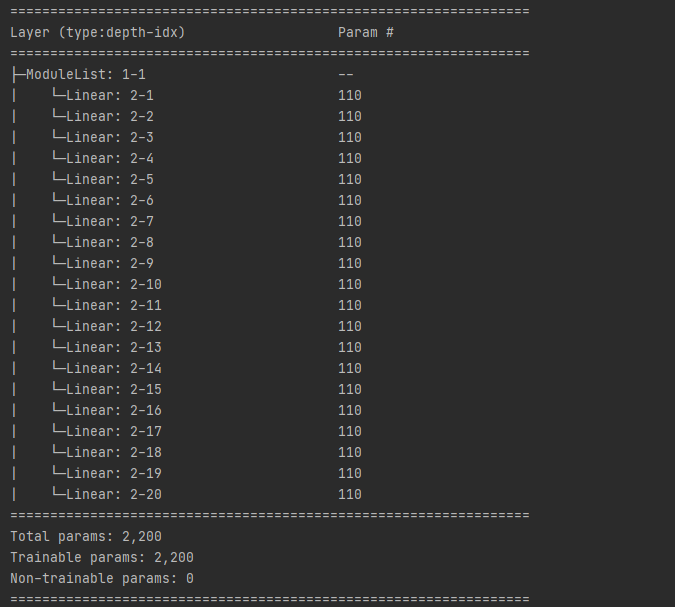Click the Non-trainable params: 0 line
Screen dimensions: 675x607
[x=102, y=578]
